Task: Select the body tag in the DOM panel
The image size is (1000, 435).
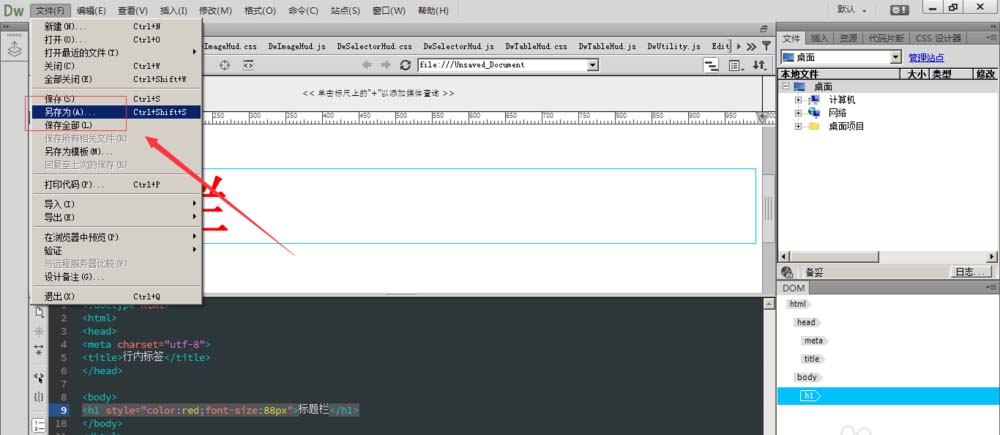Action: pyautogui.click(x=806, y=377)
